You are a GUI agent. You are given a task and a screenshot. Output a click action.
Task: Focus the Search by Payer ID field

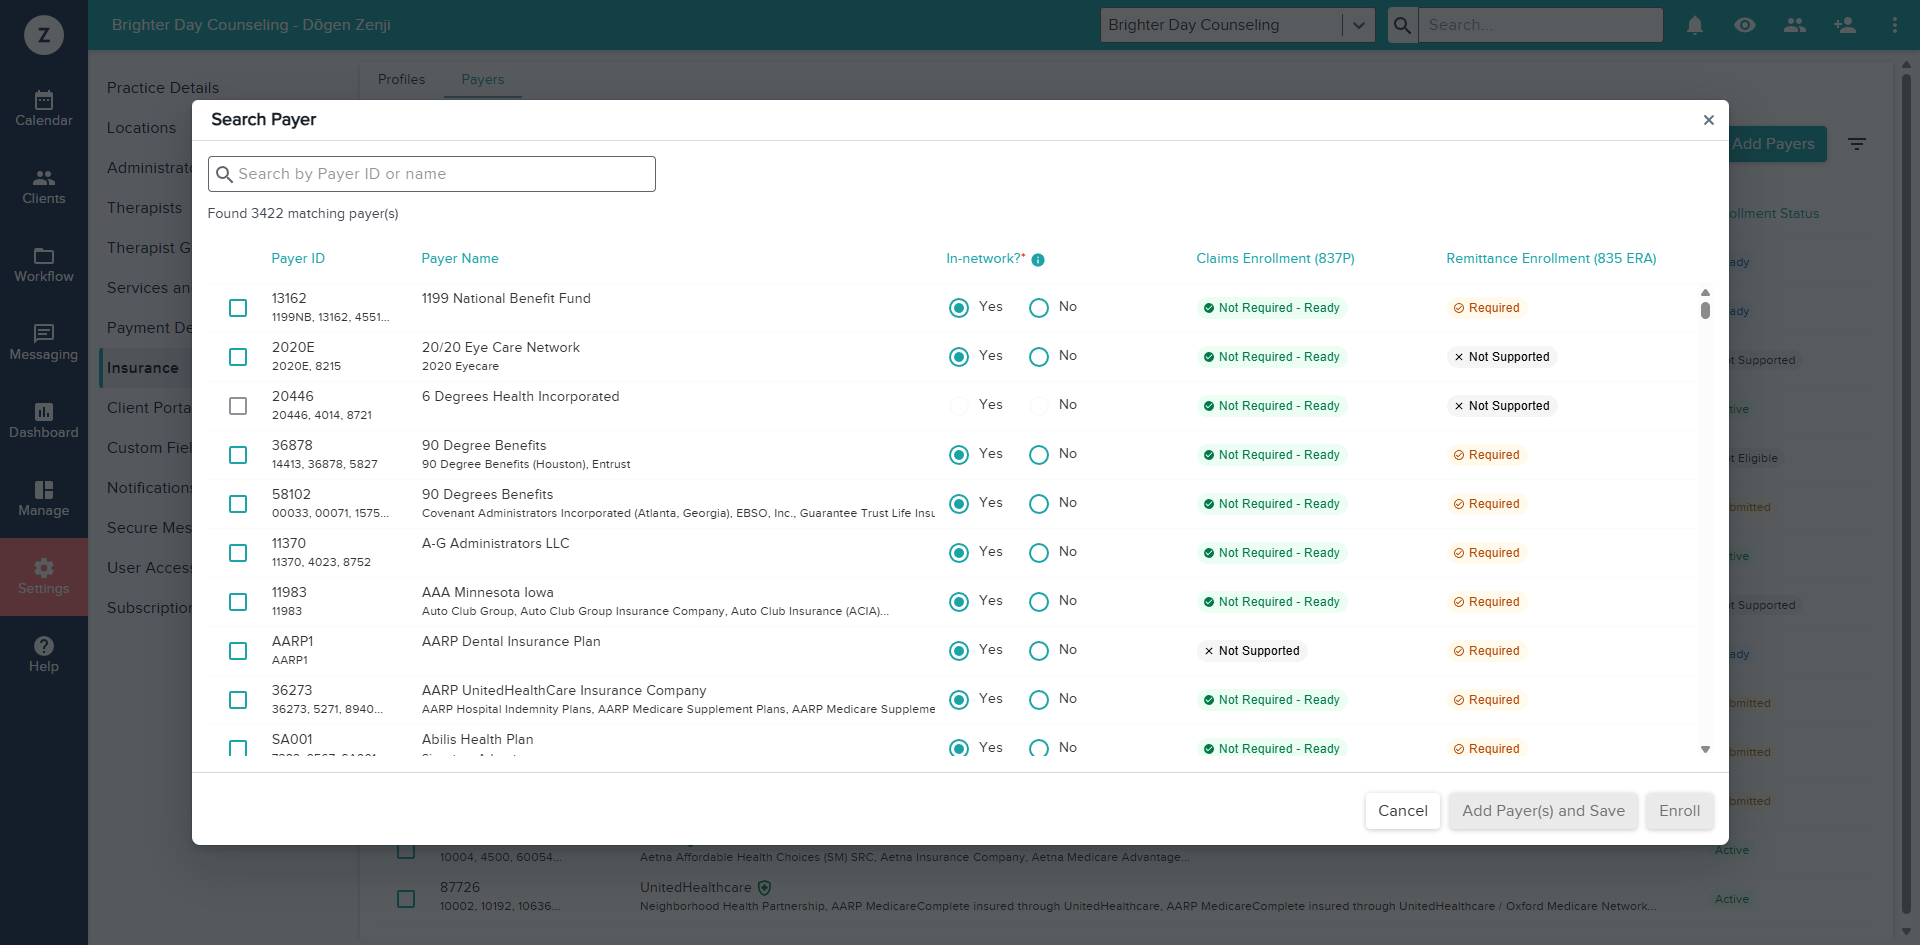(x=432, y=174)
